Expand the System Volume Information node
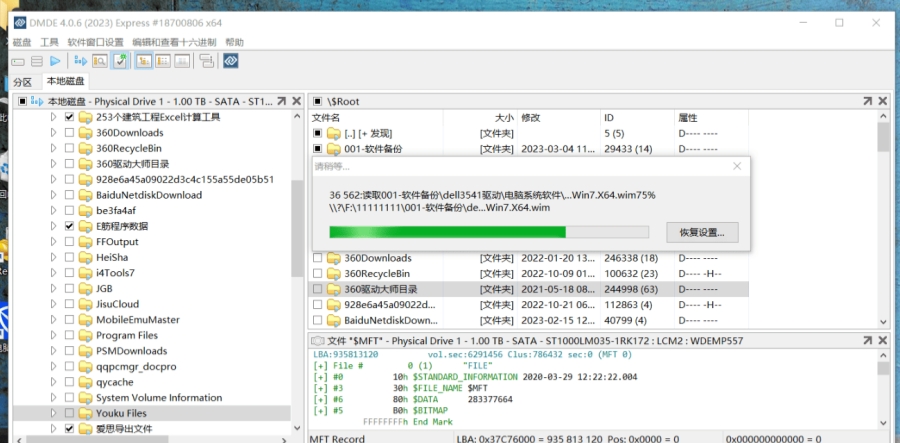The image size is (900, 443). [x=53, y=398]
